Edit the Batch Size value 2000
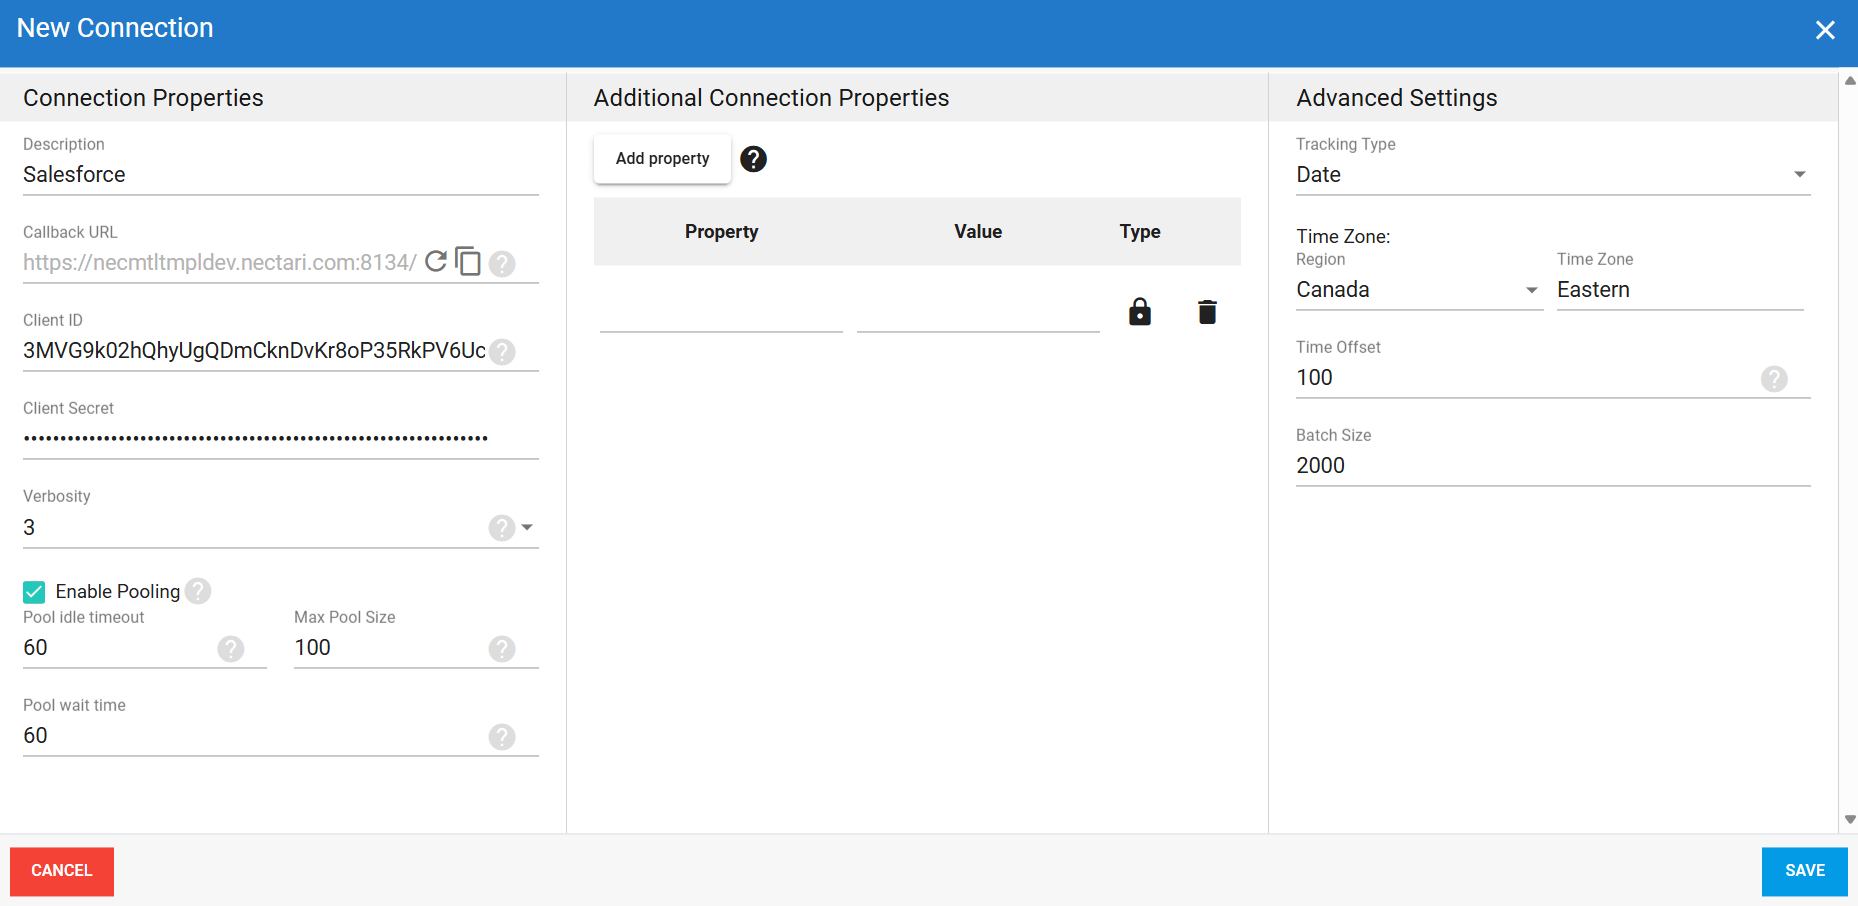The height and width of the screenshot is (906, 1858). 1553,466
